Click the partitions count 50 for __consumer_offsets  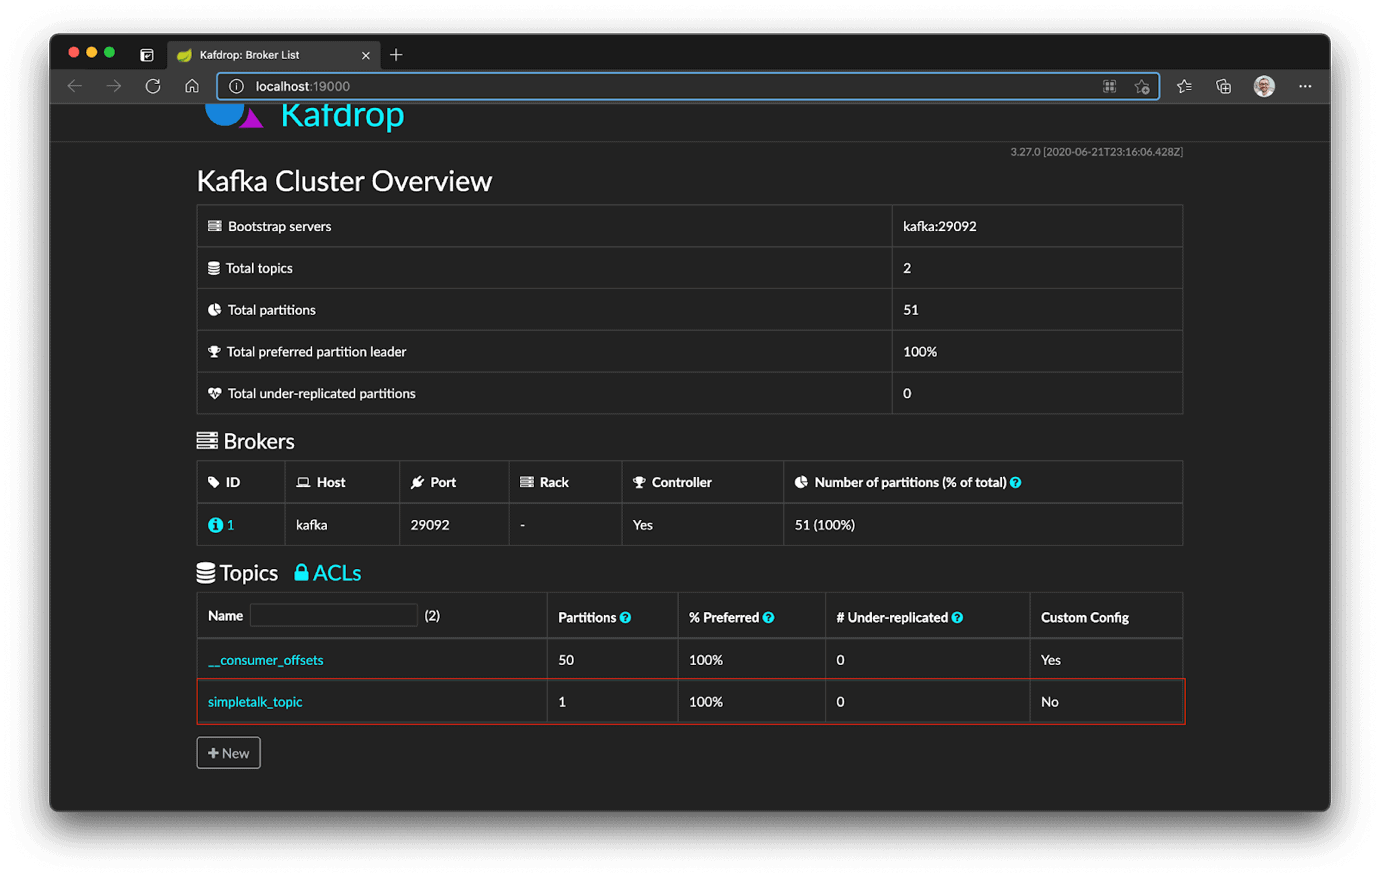[x=566, y=660]
